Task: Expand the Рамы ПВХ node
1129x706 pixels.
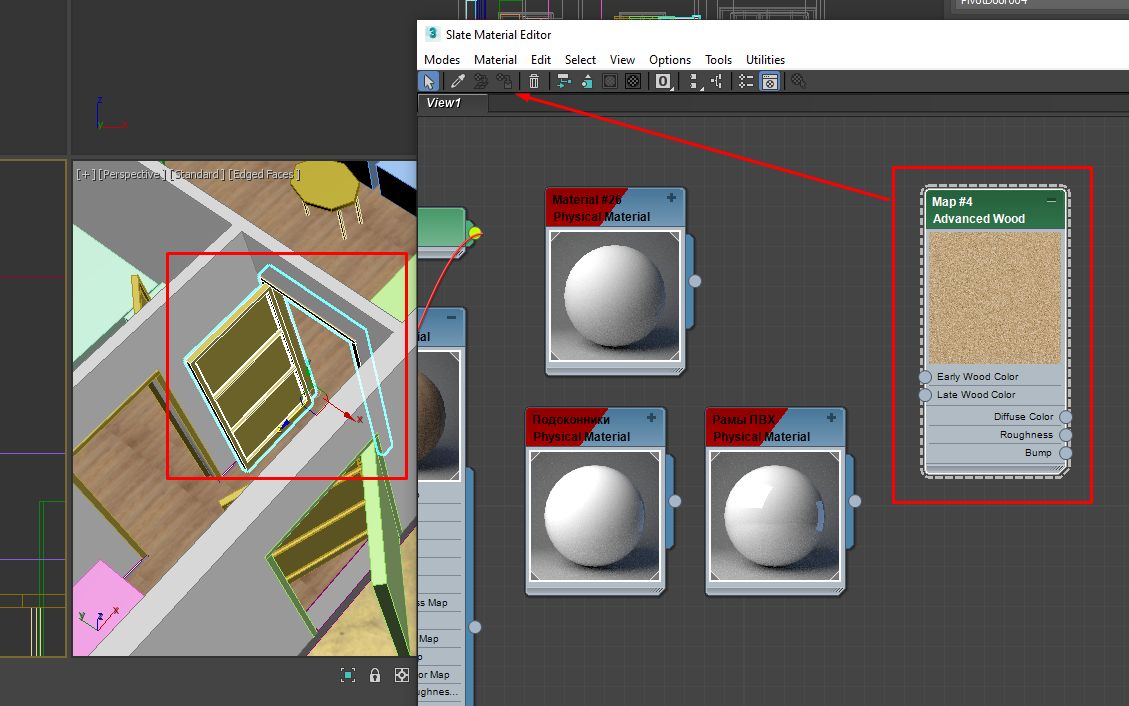Action: click(831, 417)
